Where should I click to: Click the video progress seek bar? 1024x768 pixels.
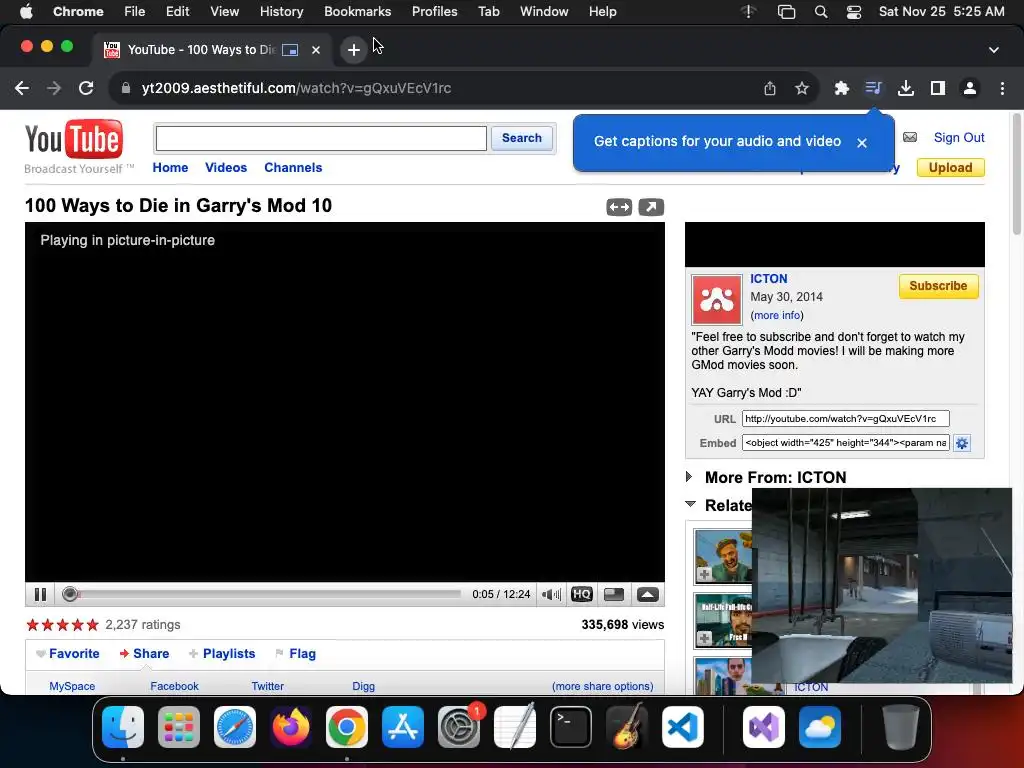264,594
